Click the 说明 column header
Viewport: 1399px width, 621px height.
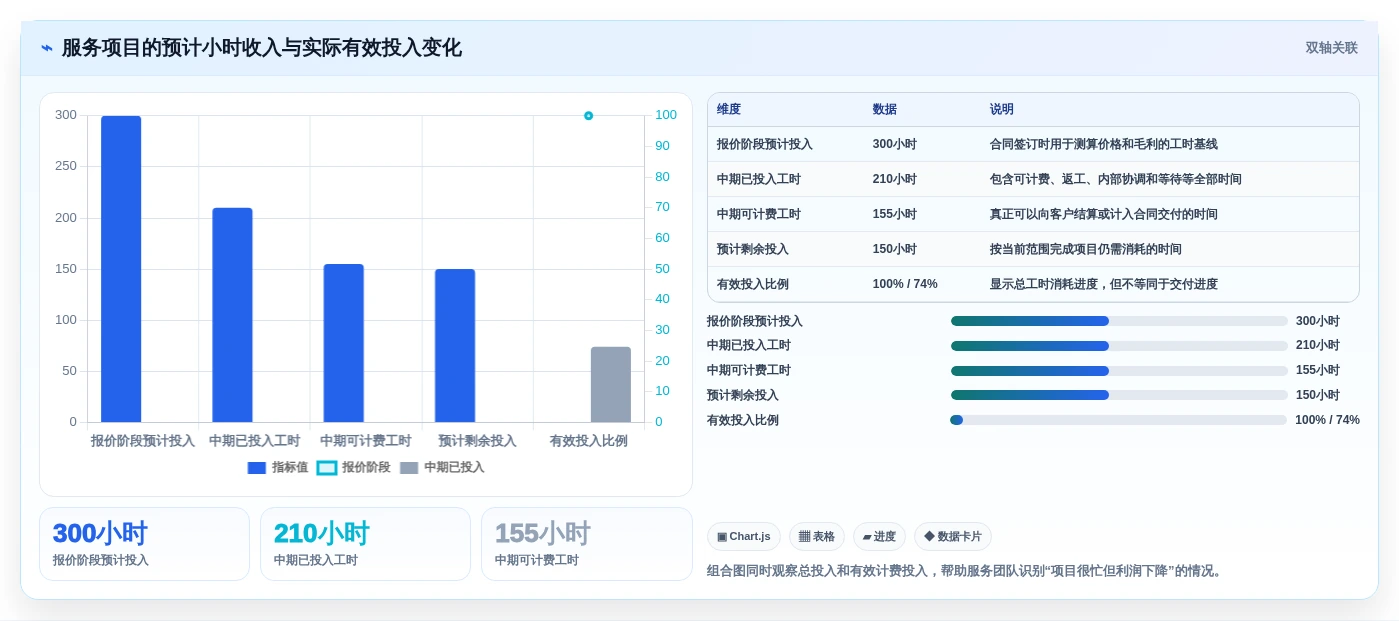click(x=1002, y=110)
